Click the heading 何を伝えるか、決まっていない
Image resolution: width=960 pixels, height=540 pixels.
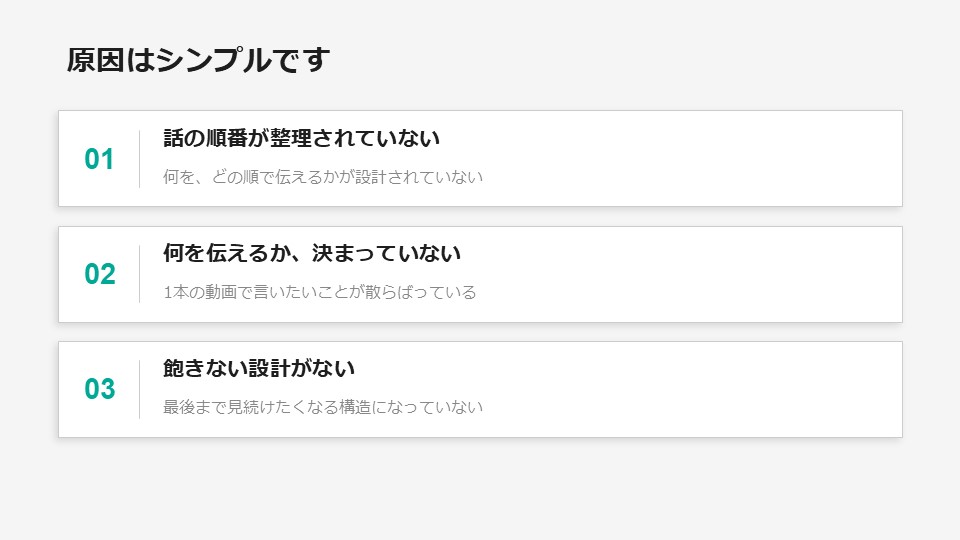[312, 253]
